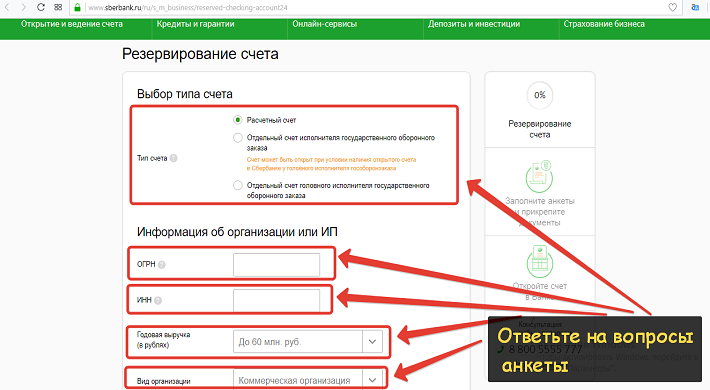
Task: Select Отдельный счет головного исполнителя radio option
Action: point(238,185)
